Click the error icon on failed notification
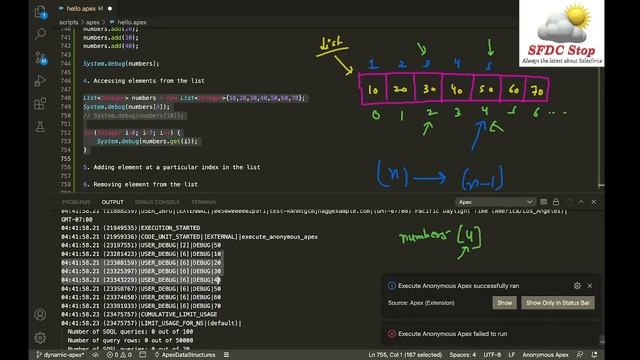The height and width of the screenshot is (360, 640). click(392, 333)
